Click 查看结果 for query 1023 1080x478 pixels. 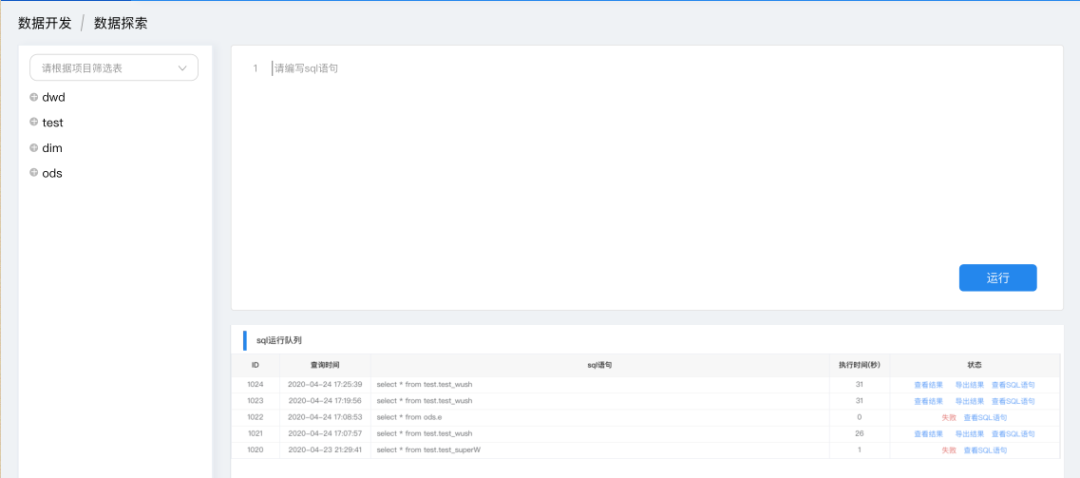pos(928,400)
